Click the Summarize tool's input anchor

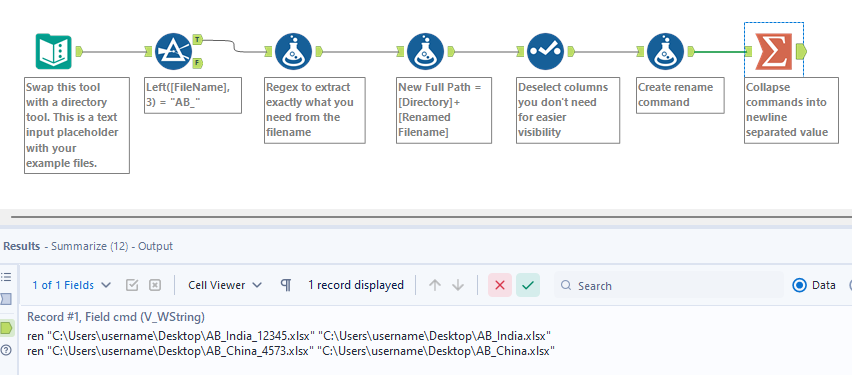(x=748, y=52)
